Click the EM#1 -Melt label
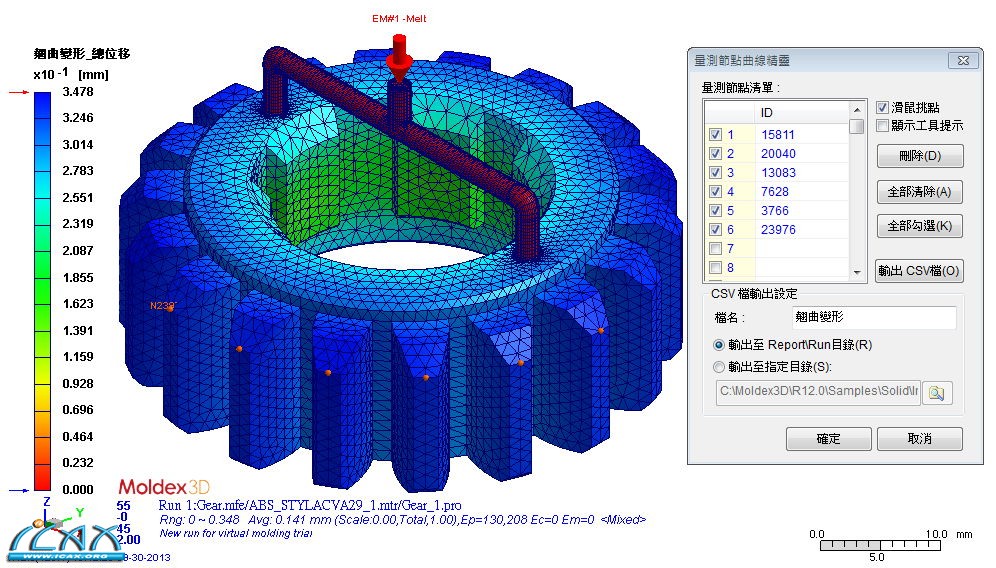Viewport: 996px width, 568px height. [399, 19]
